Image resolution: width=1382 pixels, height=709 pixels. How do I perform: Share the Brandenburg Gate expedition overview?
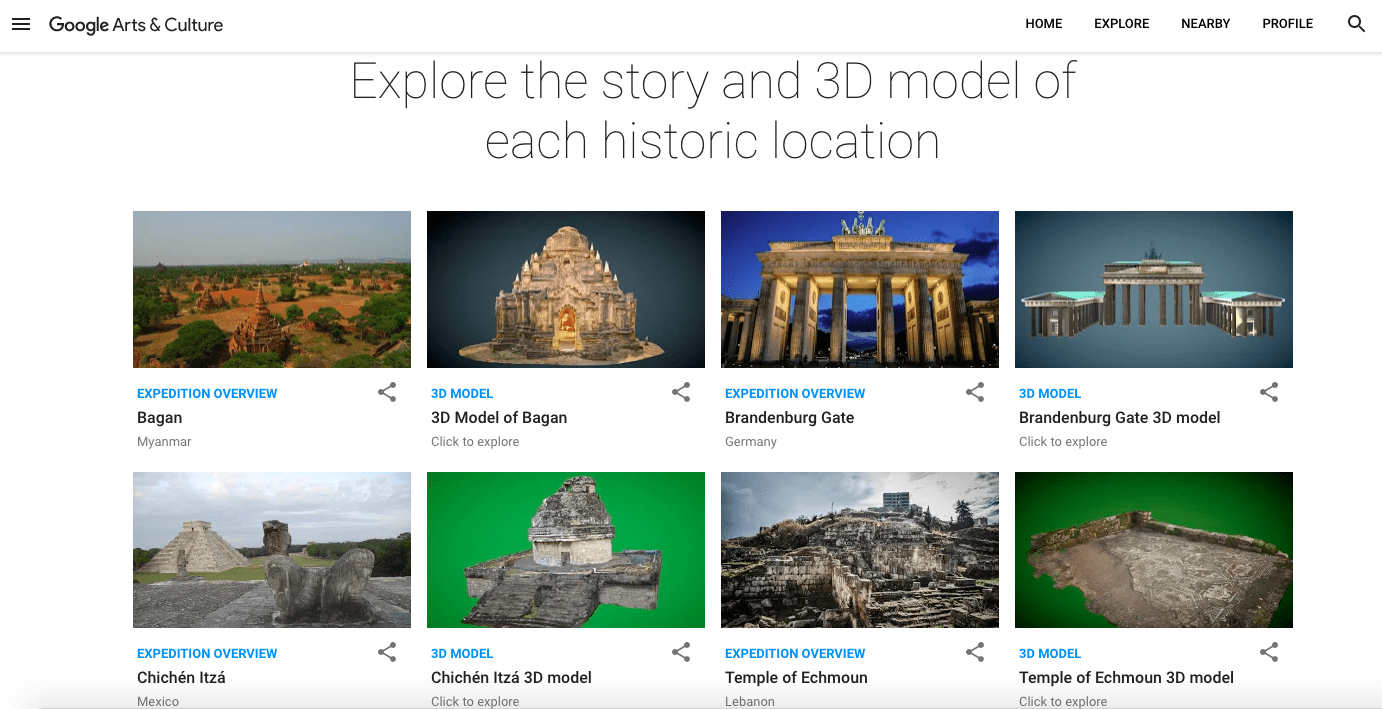pos(975,393)
